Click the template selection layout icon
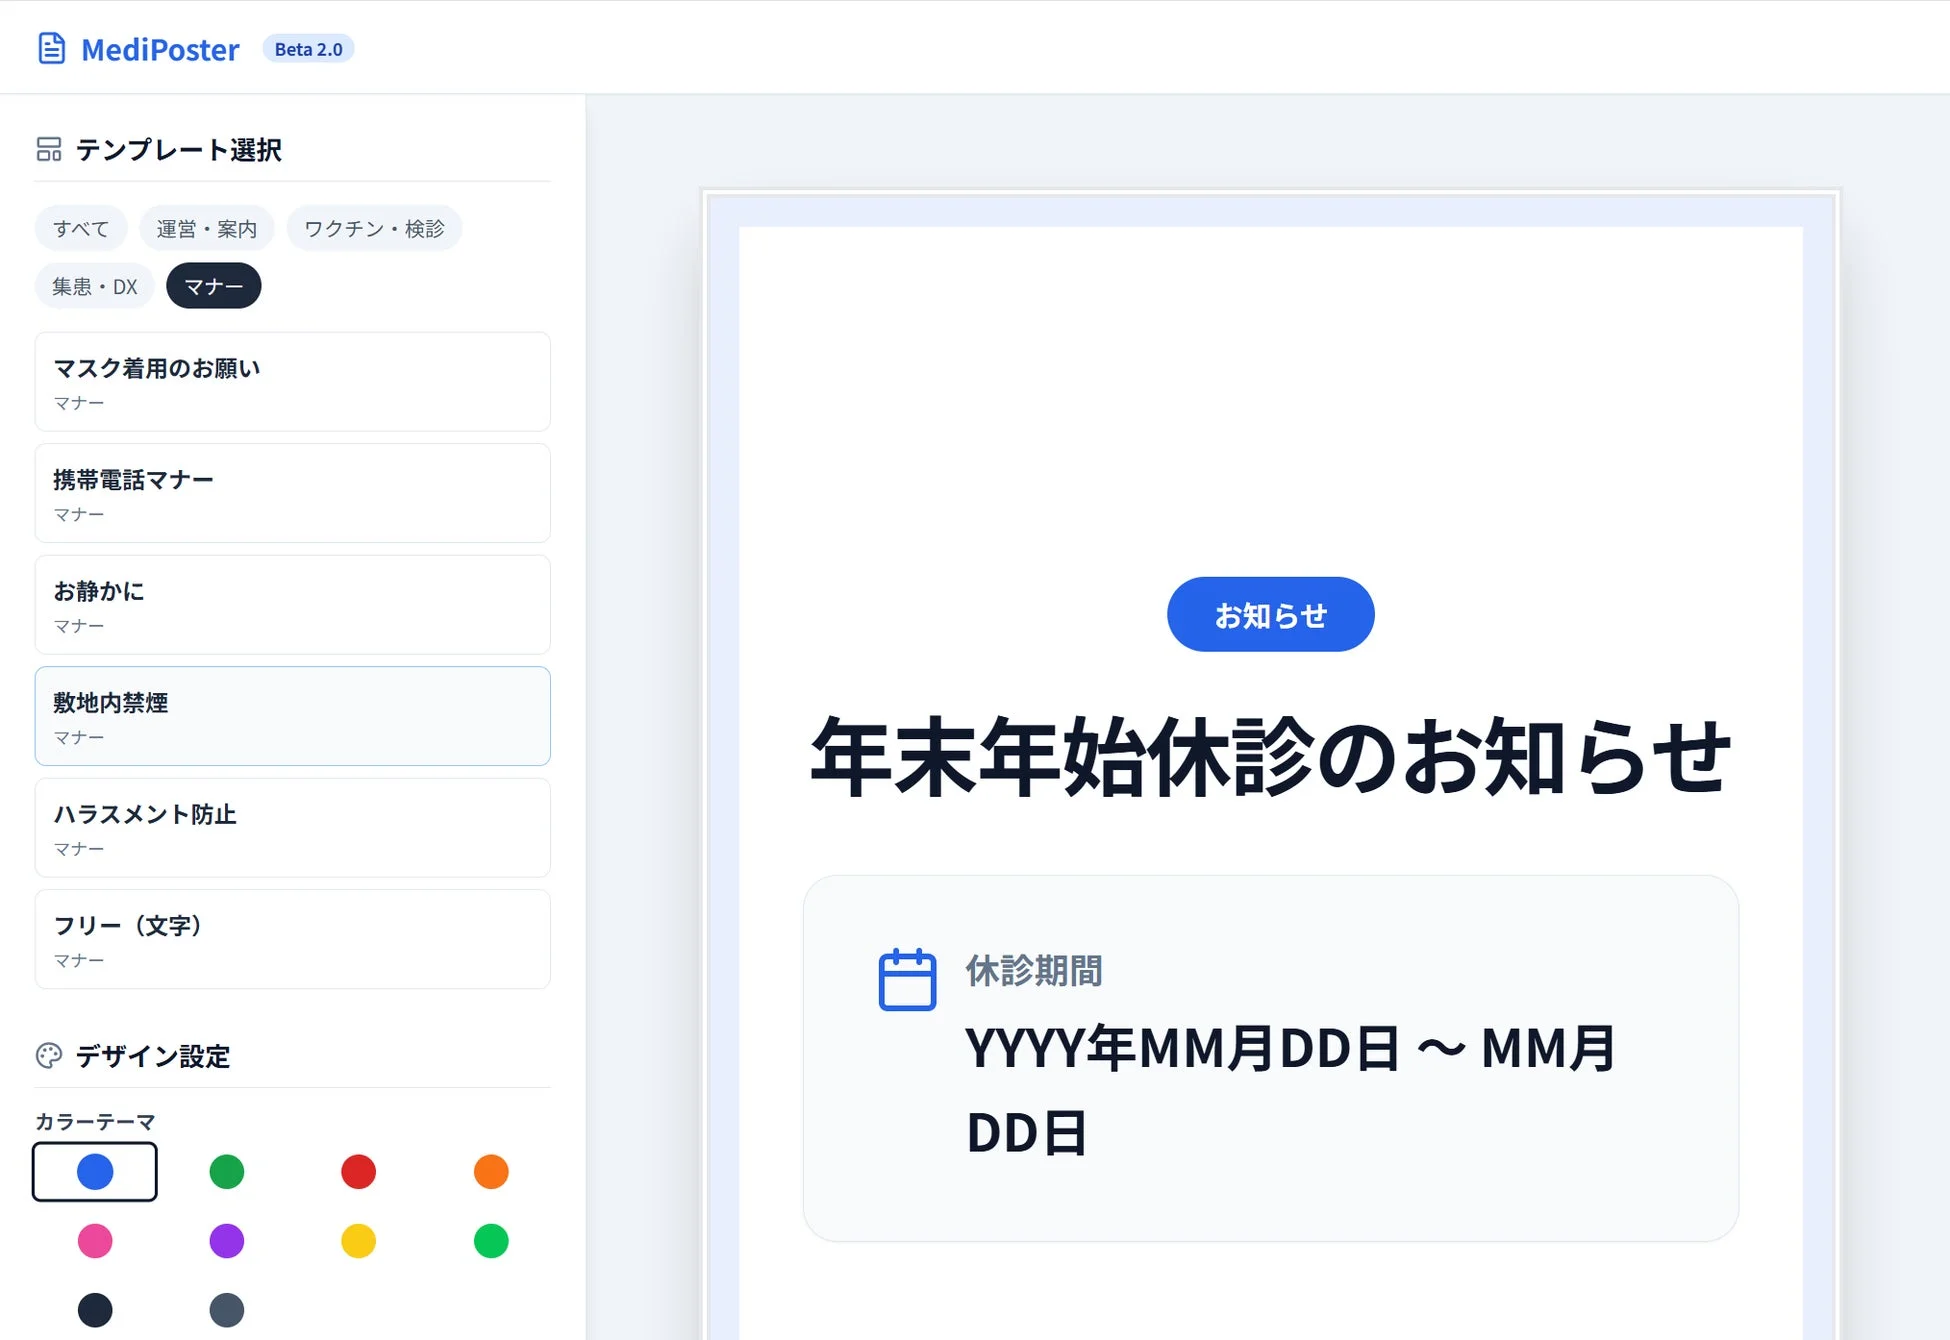 49,149
